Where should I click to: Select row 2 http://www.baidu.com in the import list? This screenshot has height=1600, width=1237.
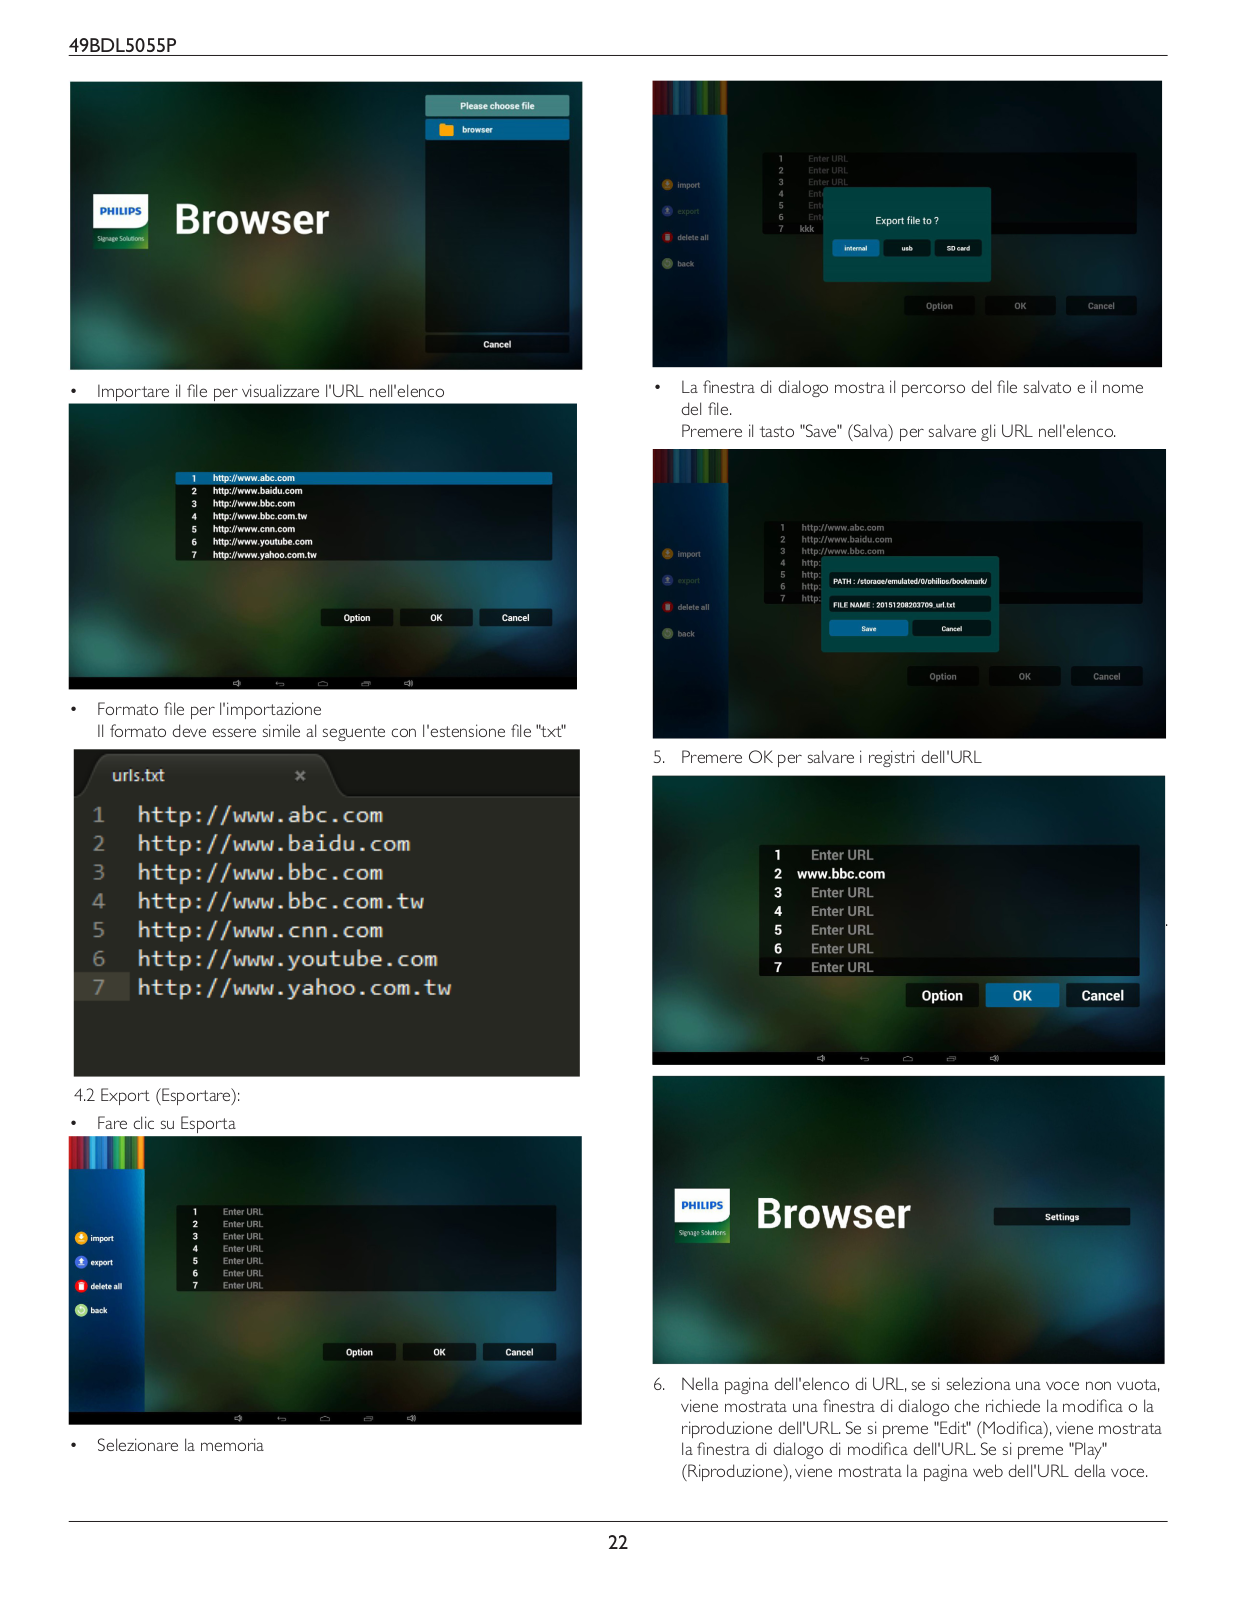[x=364, y=491]
